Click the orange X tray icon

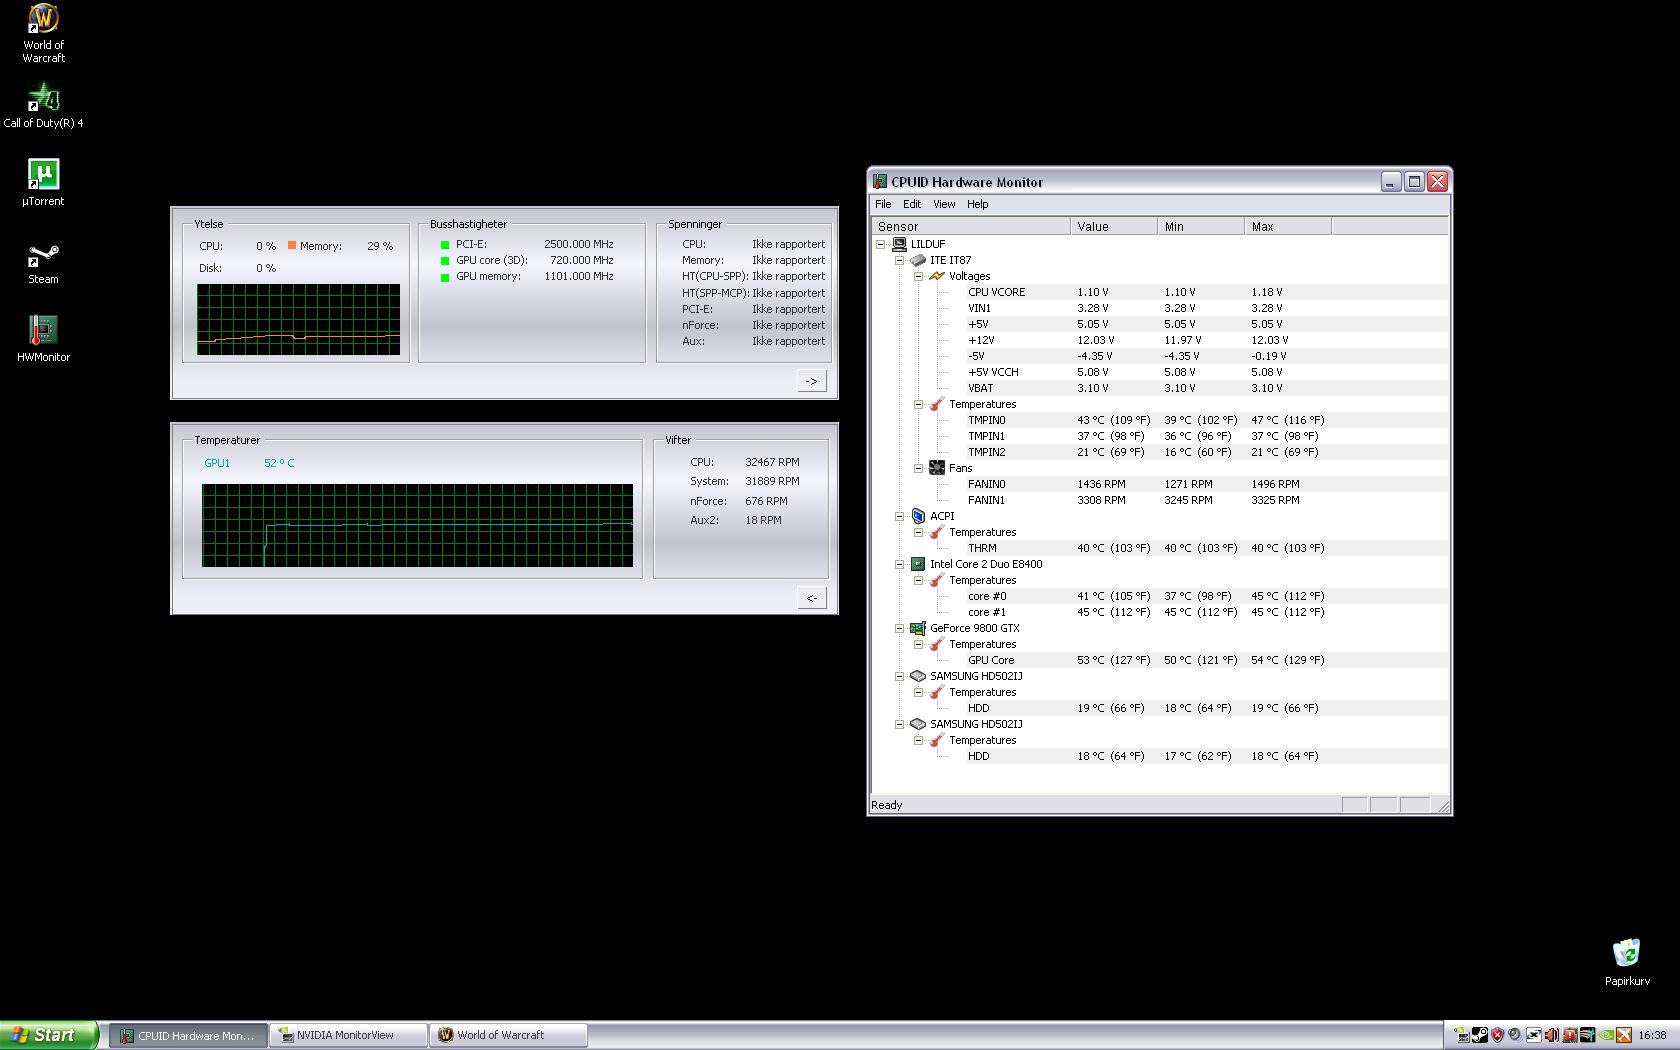[1624, 1035]
